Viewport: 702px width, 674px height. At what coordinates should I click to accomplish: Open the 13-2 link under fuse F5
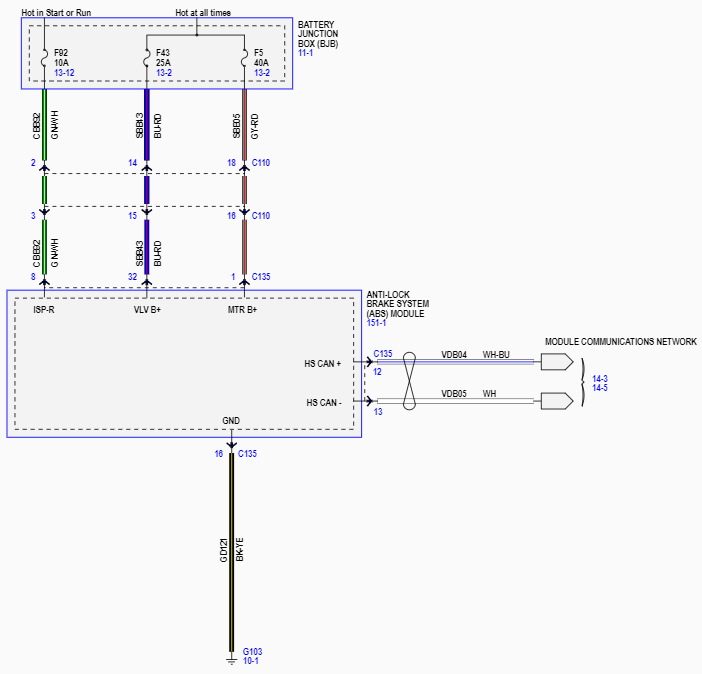tap(261, 73)
